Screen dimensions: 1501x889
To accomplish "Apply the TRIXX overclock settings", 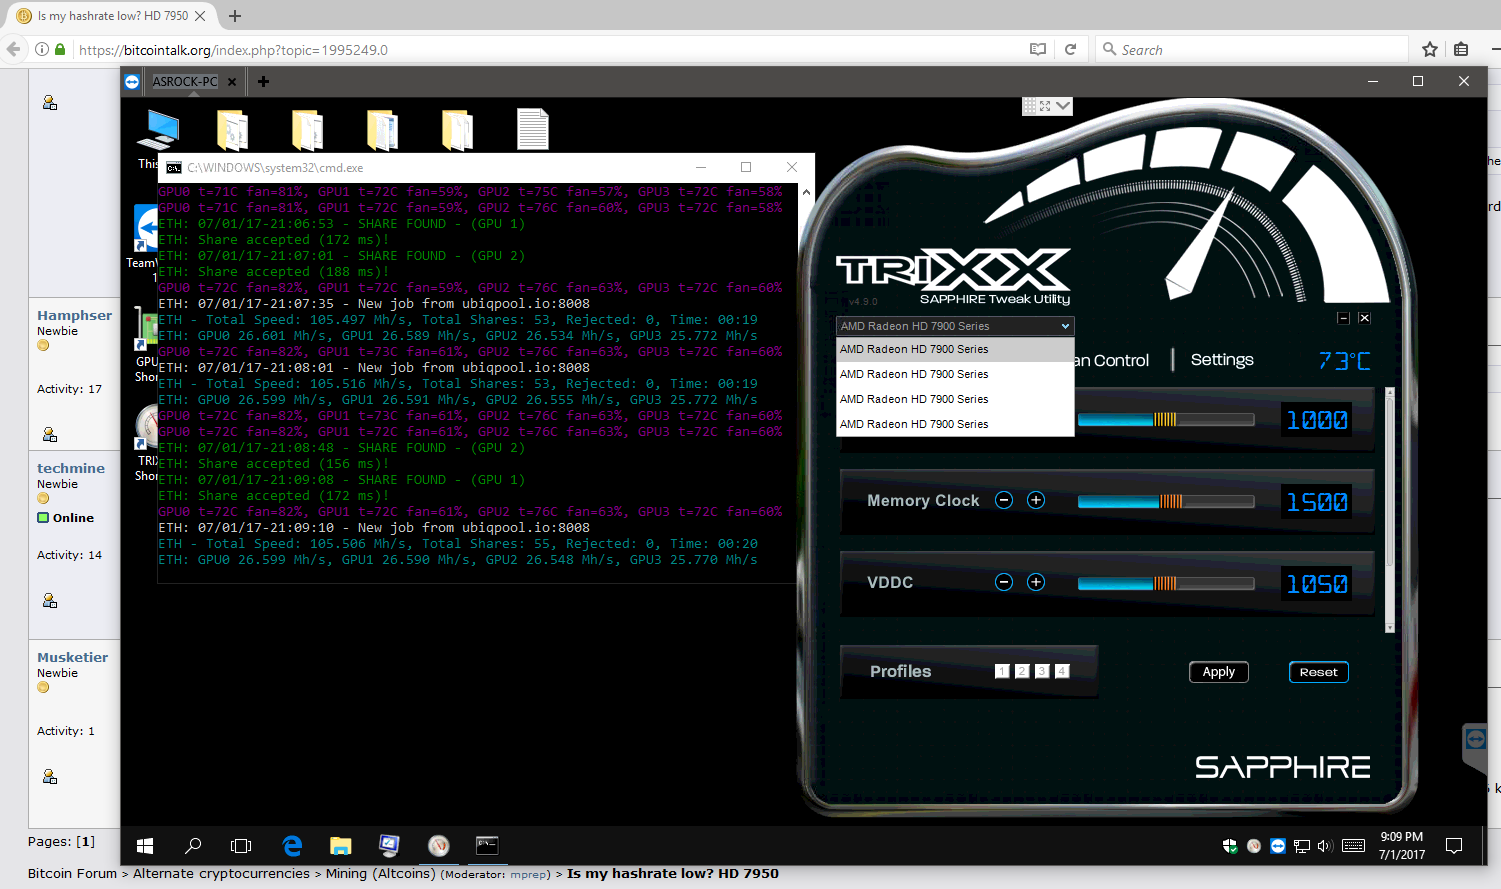I will (x=1219, y=672).
